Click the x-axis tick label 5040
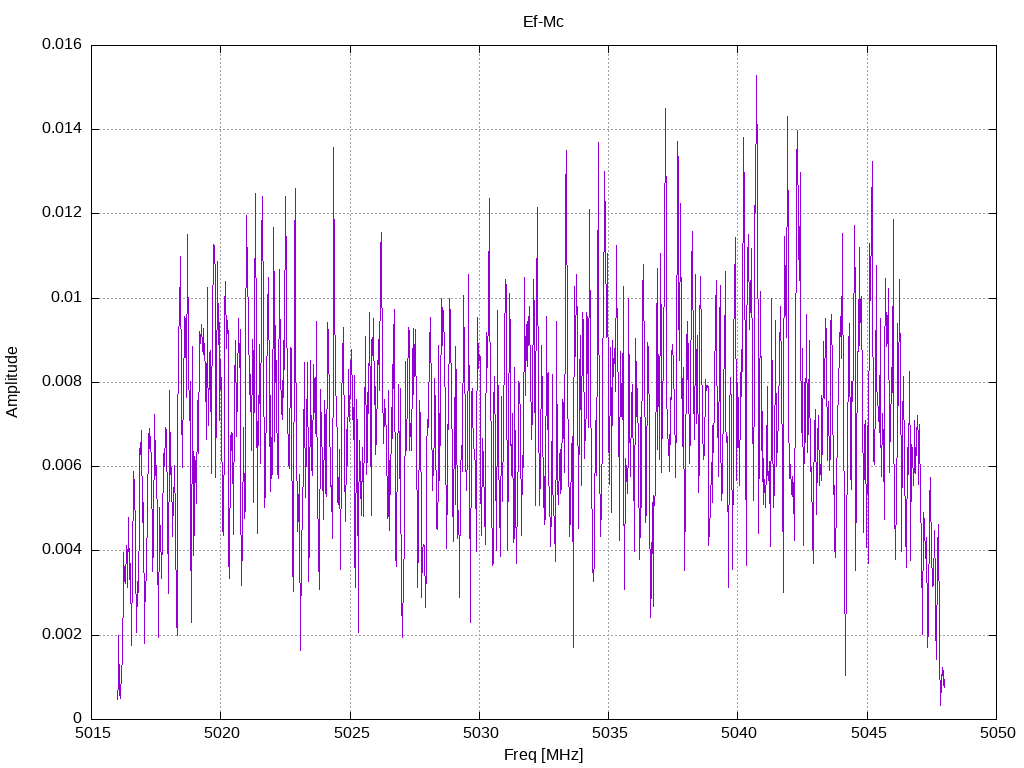 pos(739,733)
